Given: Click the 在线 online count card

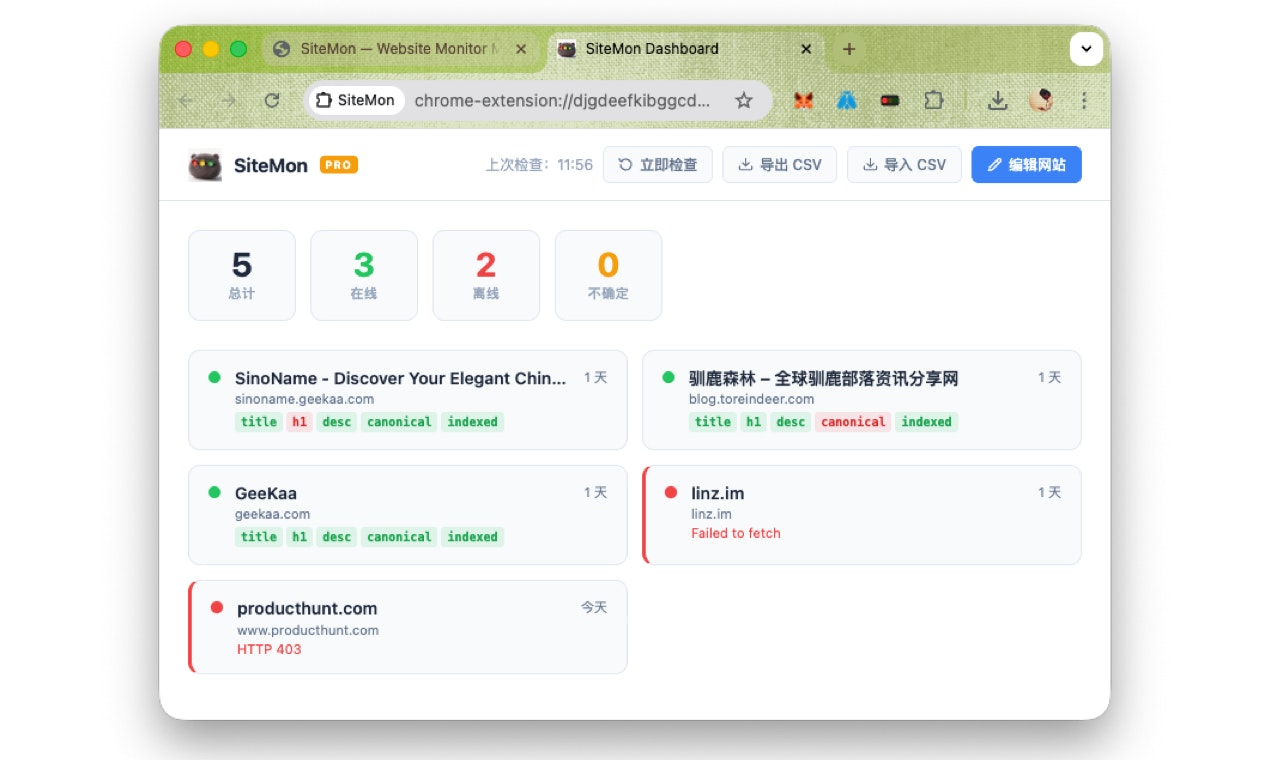Looking at the screenshot, I should click(x=364, y=276).
